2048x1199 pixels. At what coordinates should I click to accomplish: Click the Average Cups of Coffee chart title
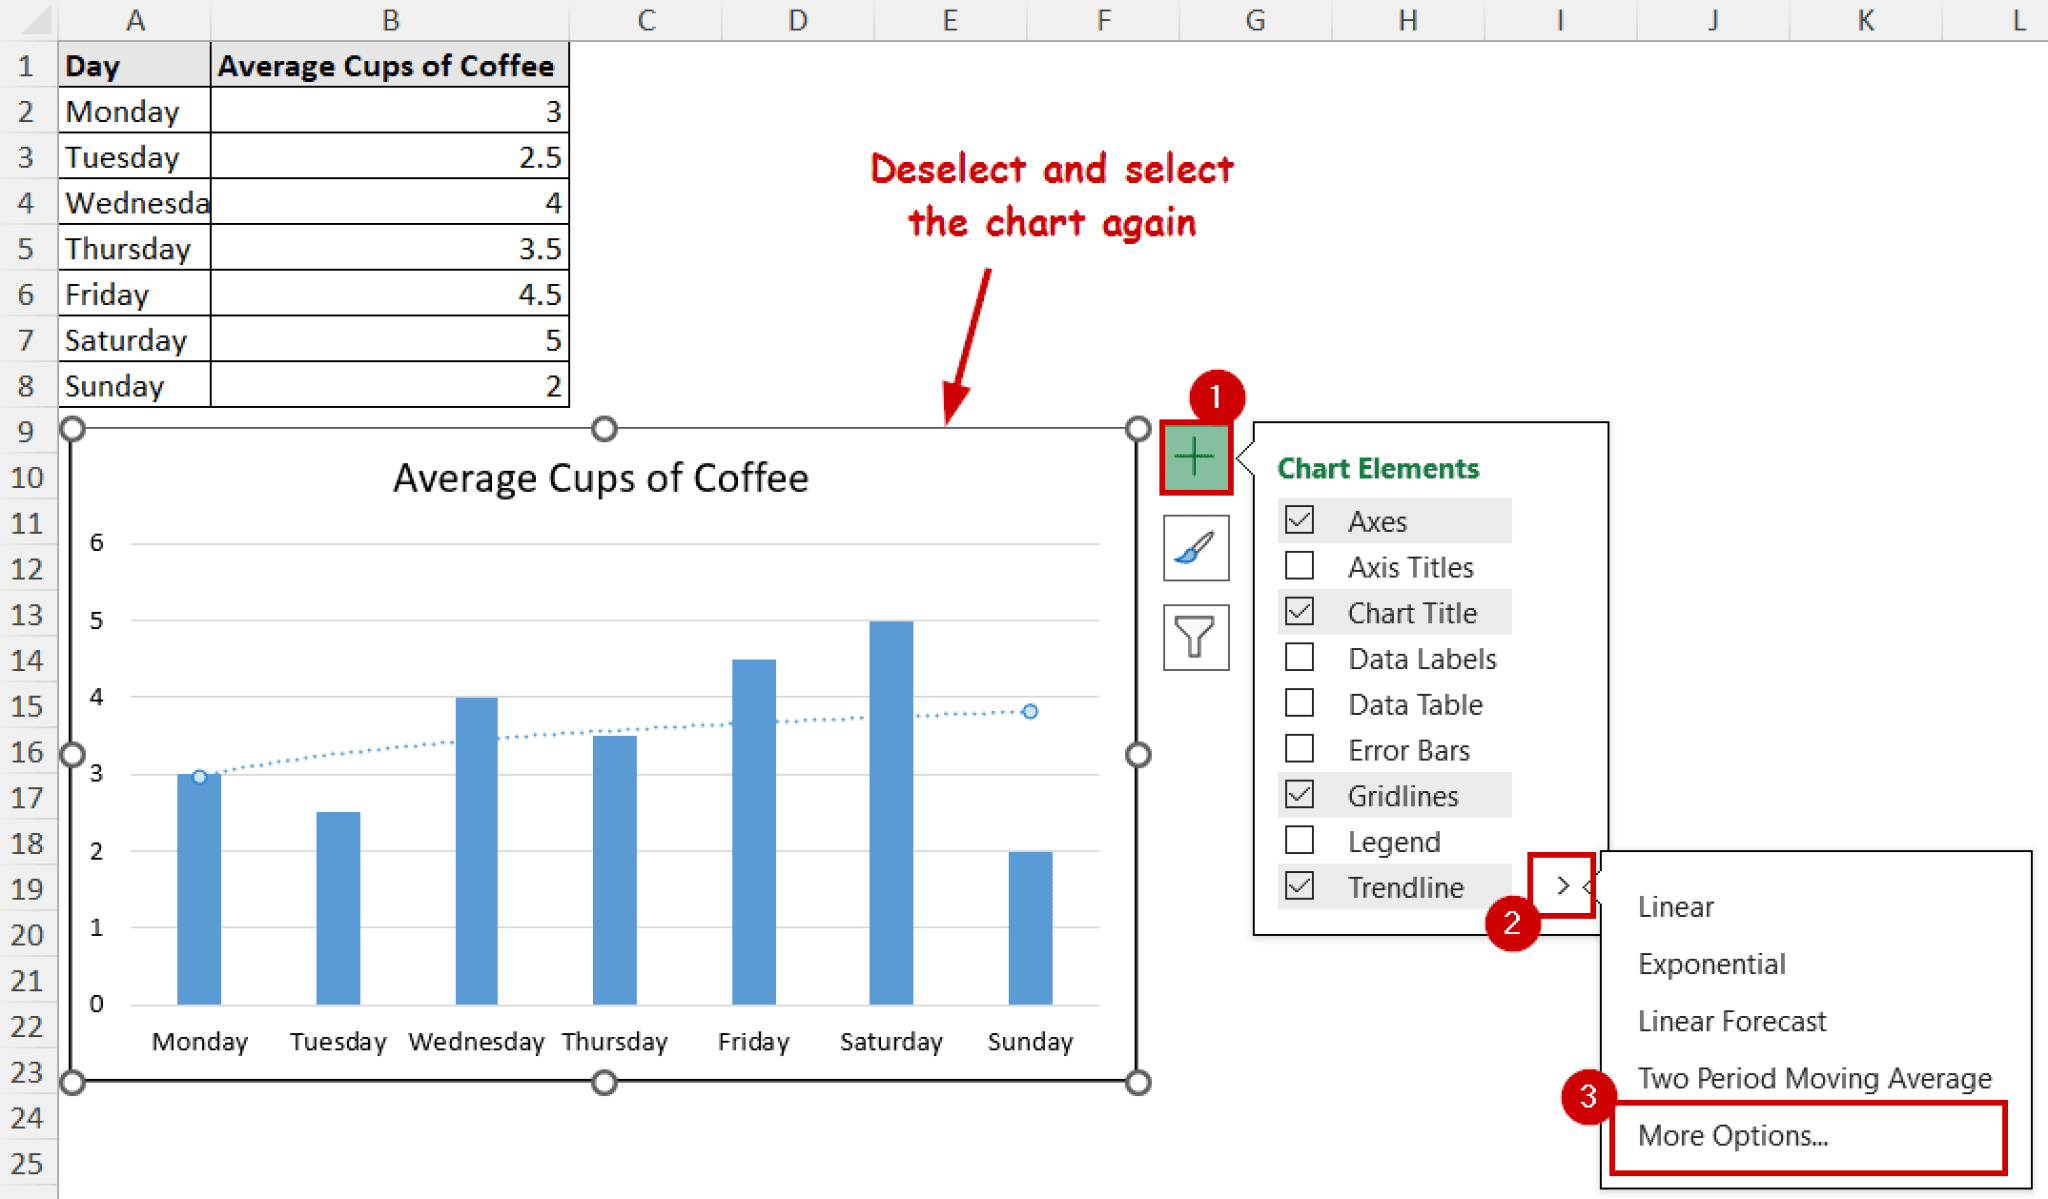600,478
